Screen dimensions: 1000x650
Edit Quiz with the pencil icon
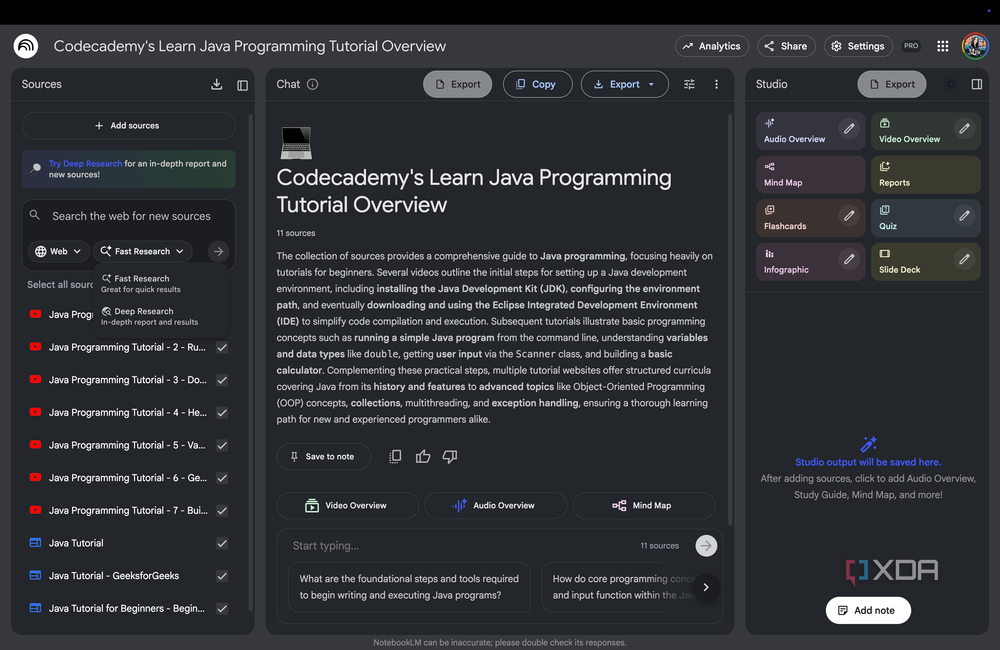[x=964, y=216]
